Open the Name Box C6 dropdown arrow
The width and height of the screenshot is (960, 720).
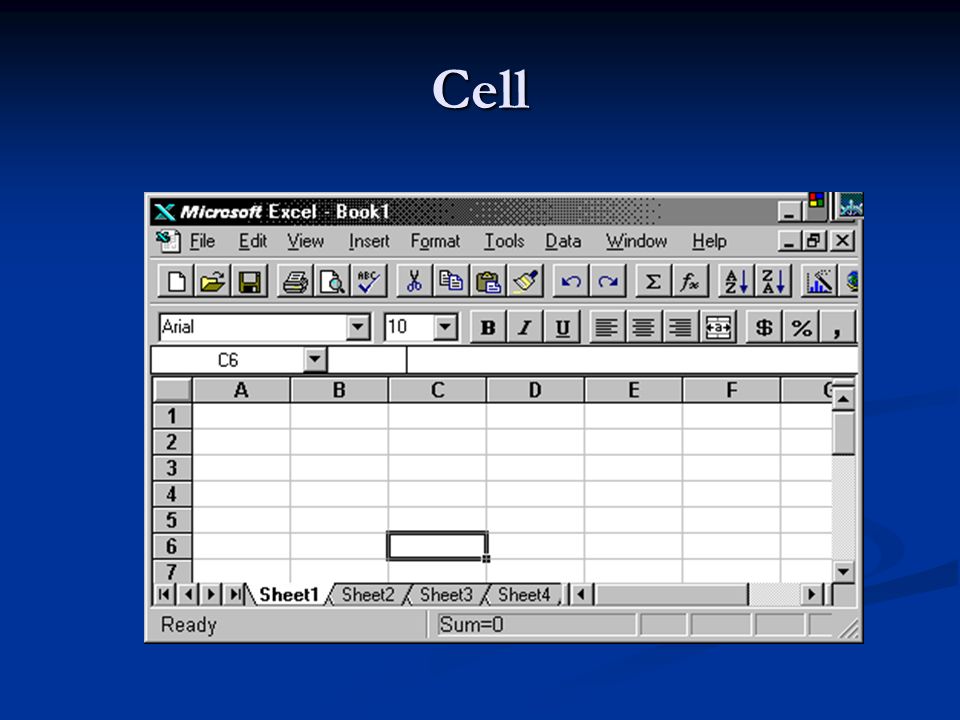pyautogui.click(x=315, y=359)
